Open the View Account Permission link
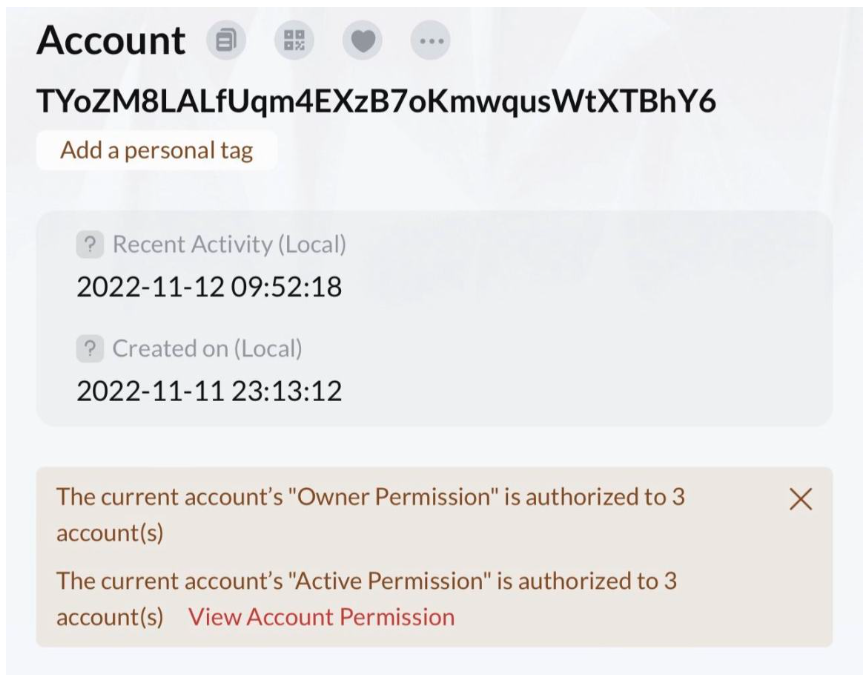The height and width of the screenshot is (677, 867). coord(322,617)
